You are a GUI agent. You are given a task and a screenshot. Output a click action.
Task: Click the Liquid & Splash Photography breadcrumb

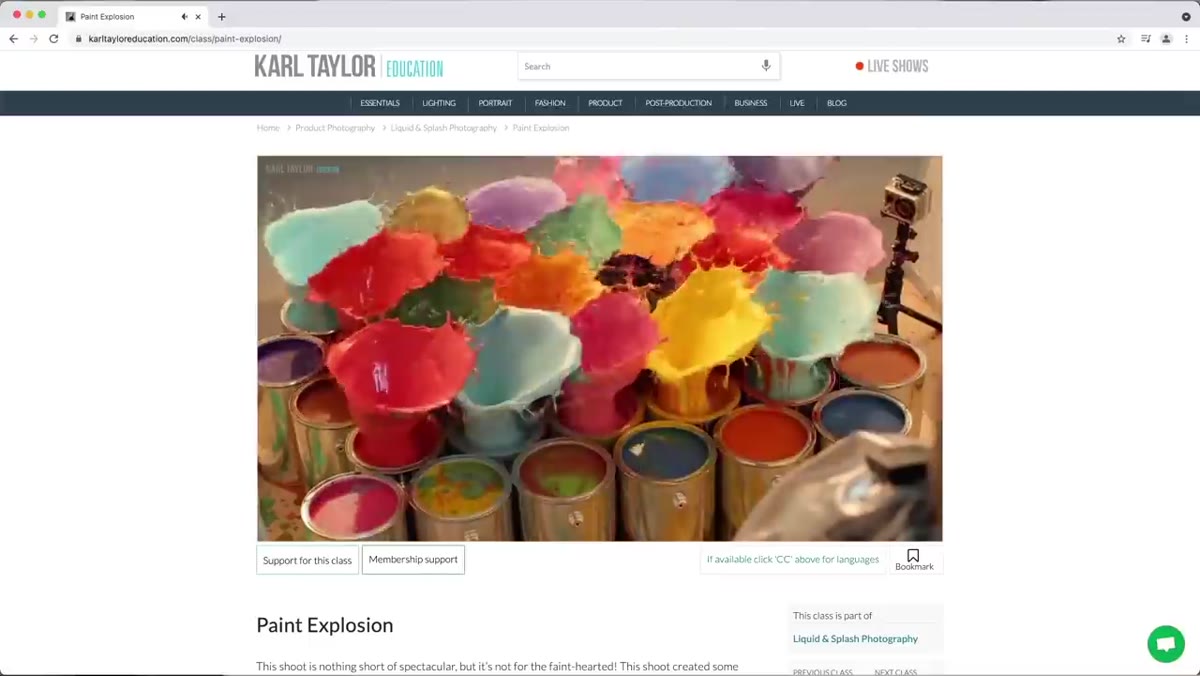[443, 128]
